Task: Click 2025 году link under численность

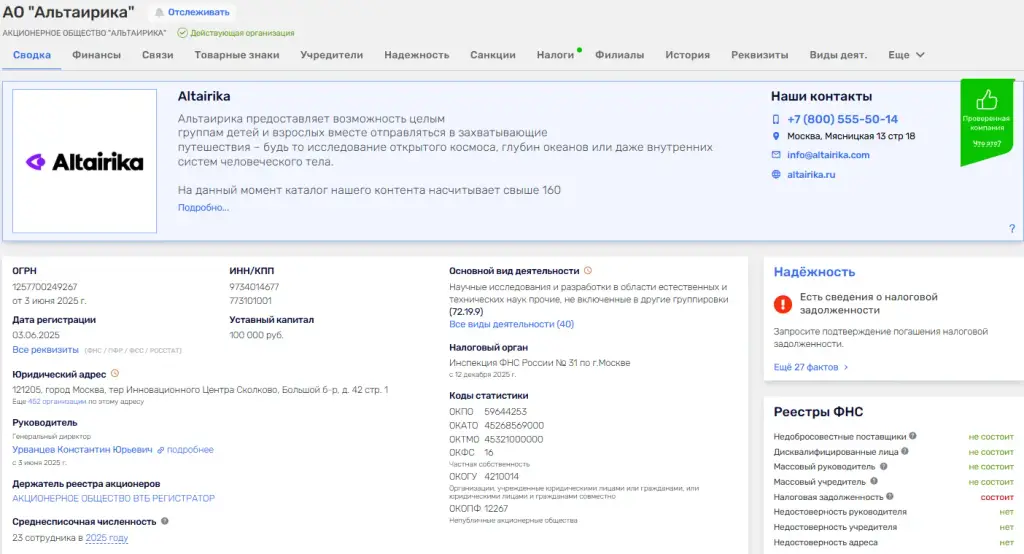Action: tap(106, 538)
